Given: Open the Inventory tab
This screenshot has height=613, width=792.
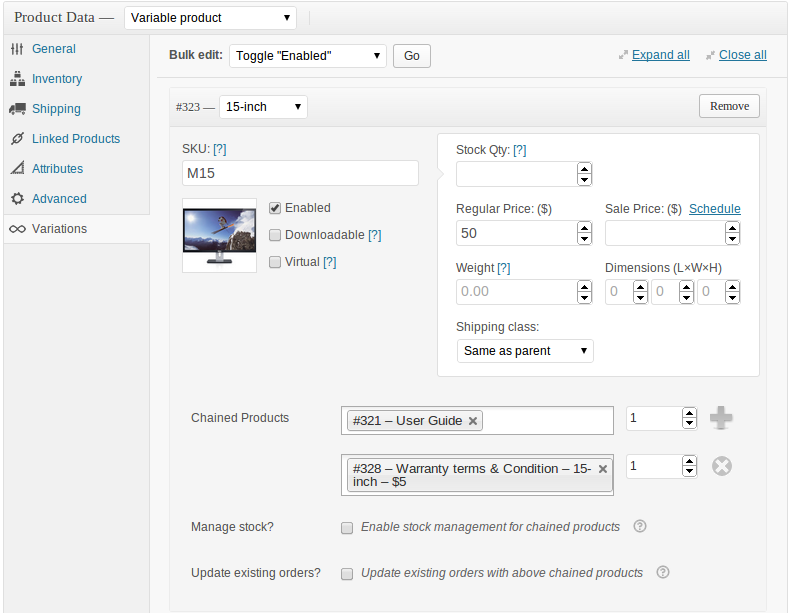Looking at the screenshot, I should coord(57,79).
